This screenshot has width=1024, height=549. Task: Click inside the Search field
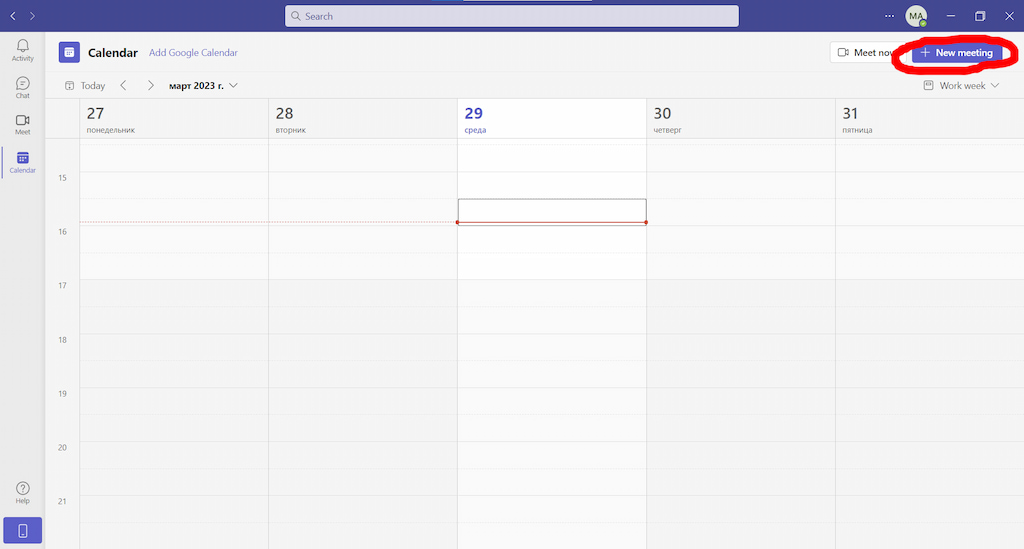click(x=512, y=16)
